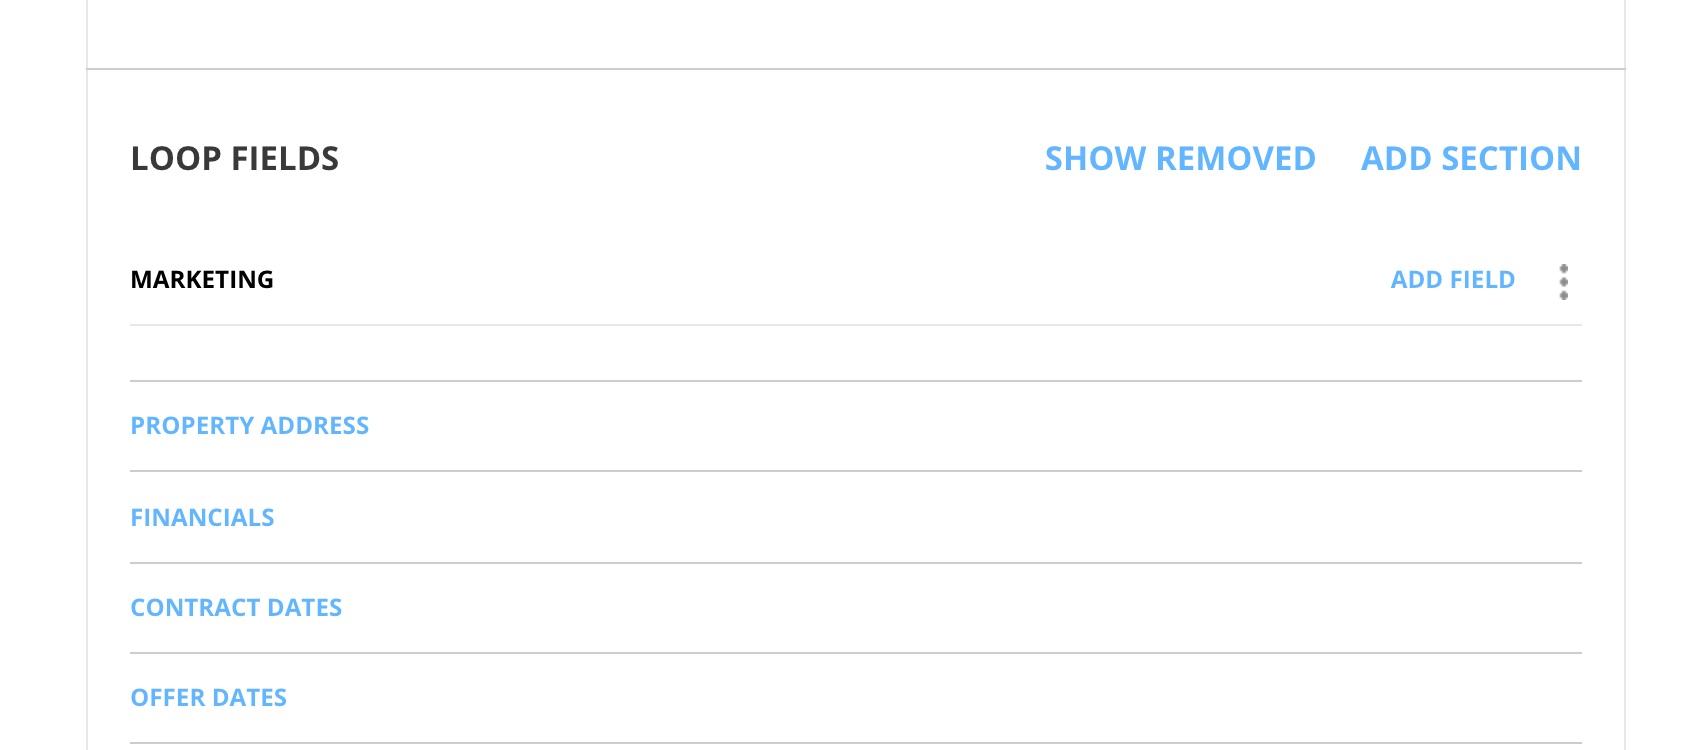Show removed loop fields

point(1180,159)
